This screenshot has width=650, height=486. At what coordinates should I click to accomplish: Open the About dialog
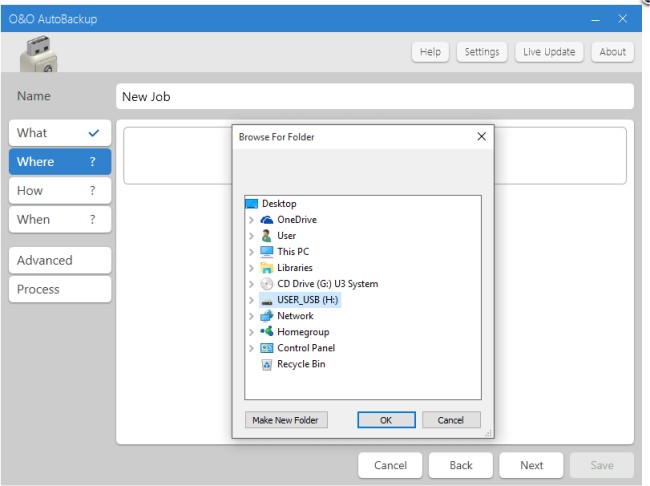613,52
